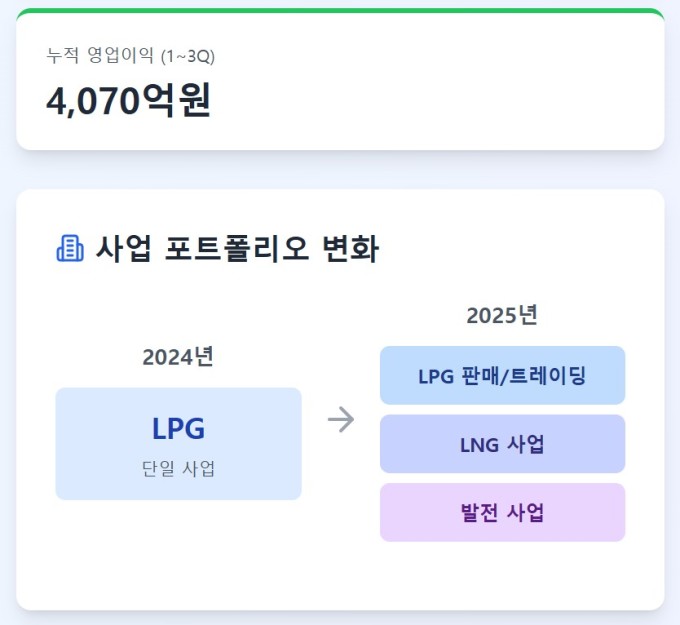The width and height of the screenshot is (680, 625).
Task: Click the 4,070 profit number
Action: pos(93,101)
